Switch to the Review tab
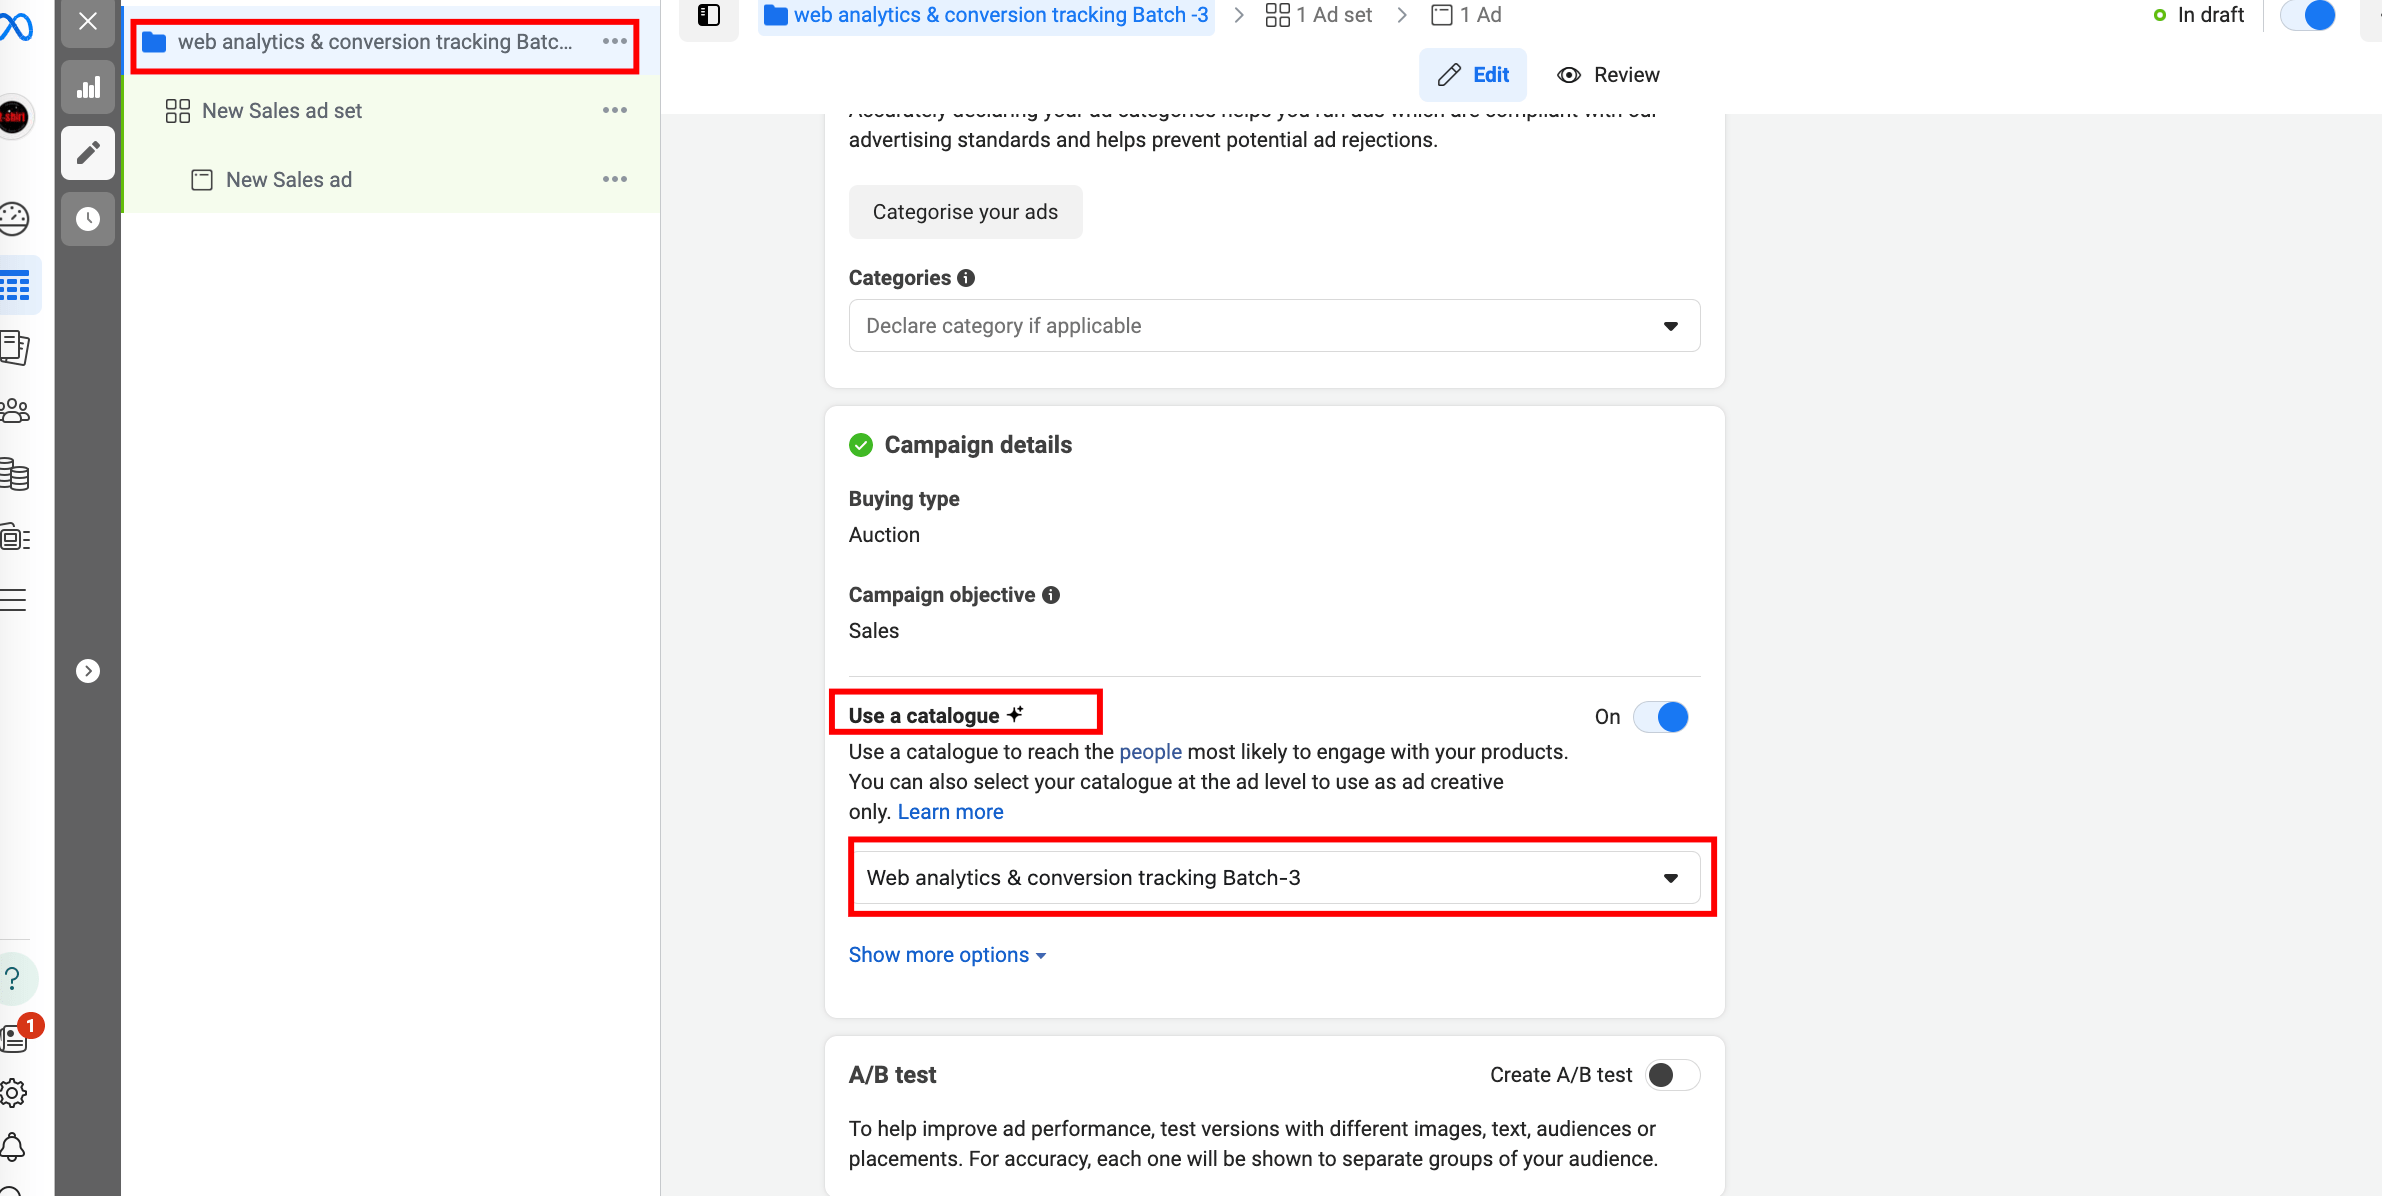 (x=1608, y=75)
